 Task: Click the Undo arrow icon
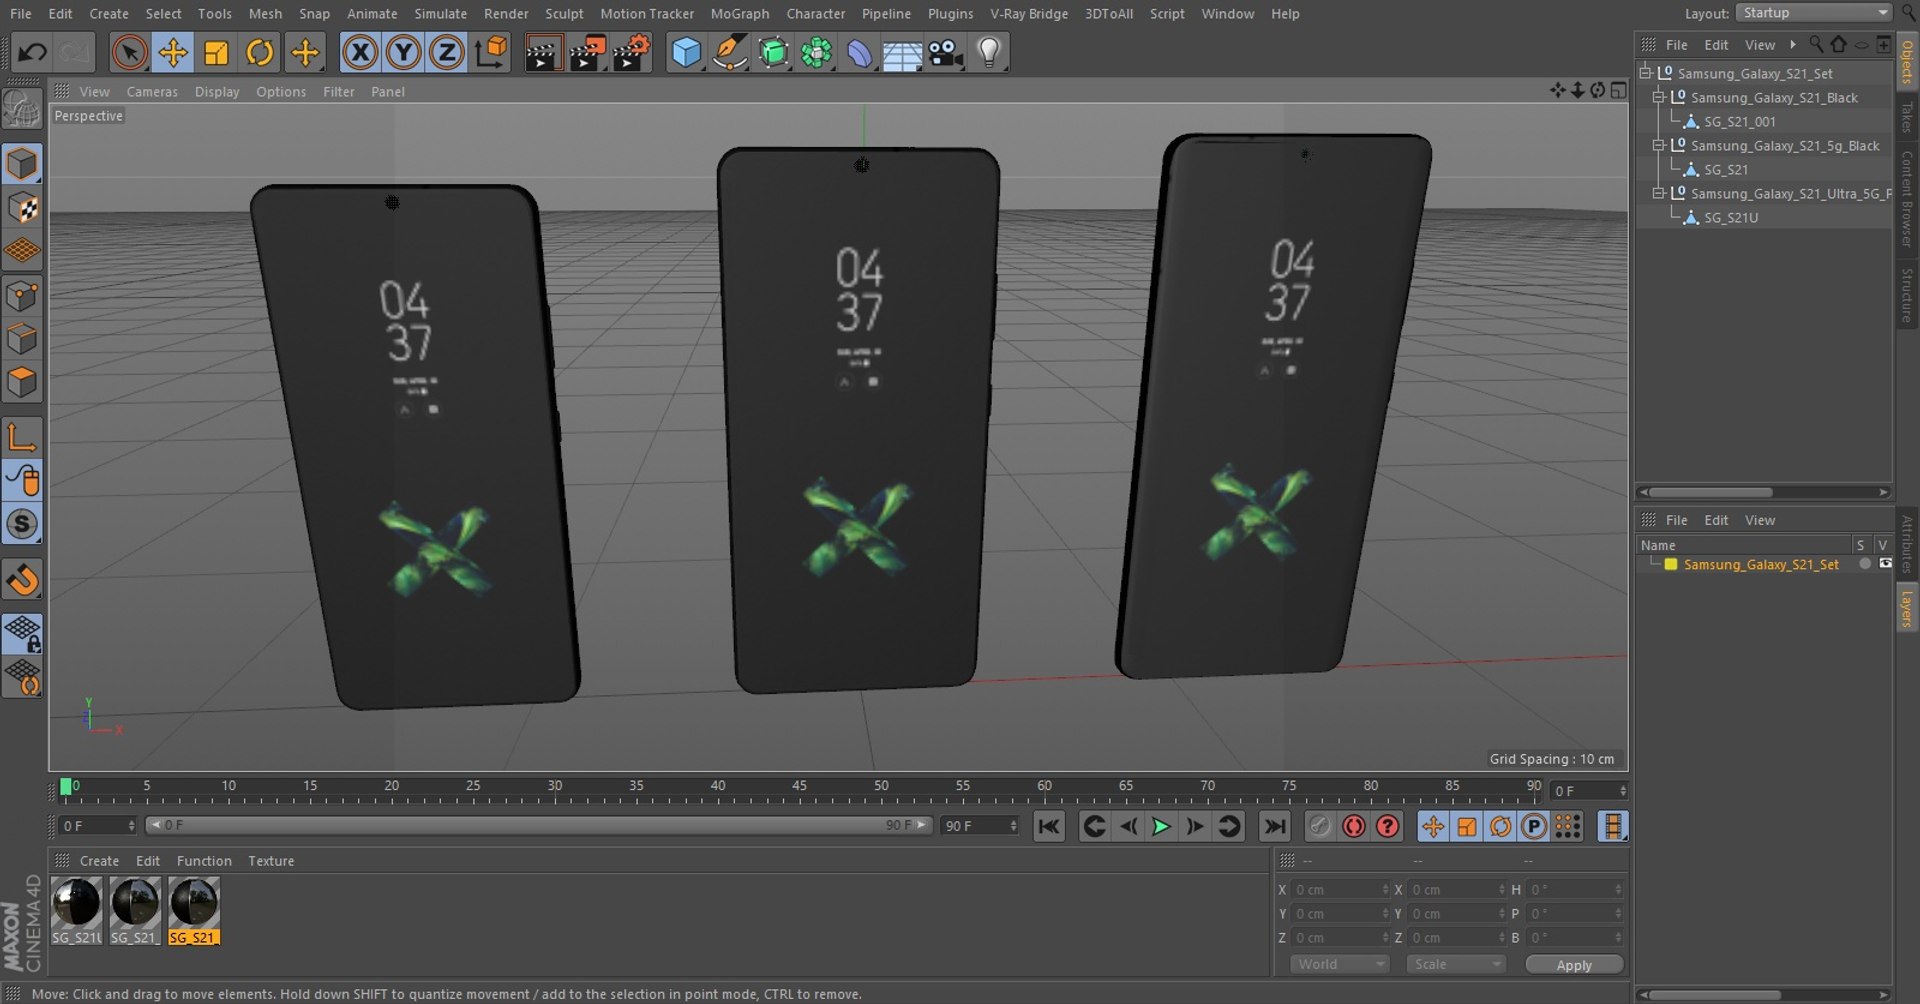[32, 52]
